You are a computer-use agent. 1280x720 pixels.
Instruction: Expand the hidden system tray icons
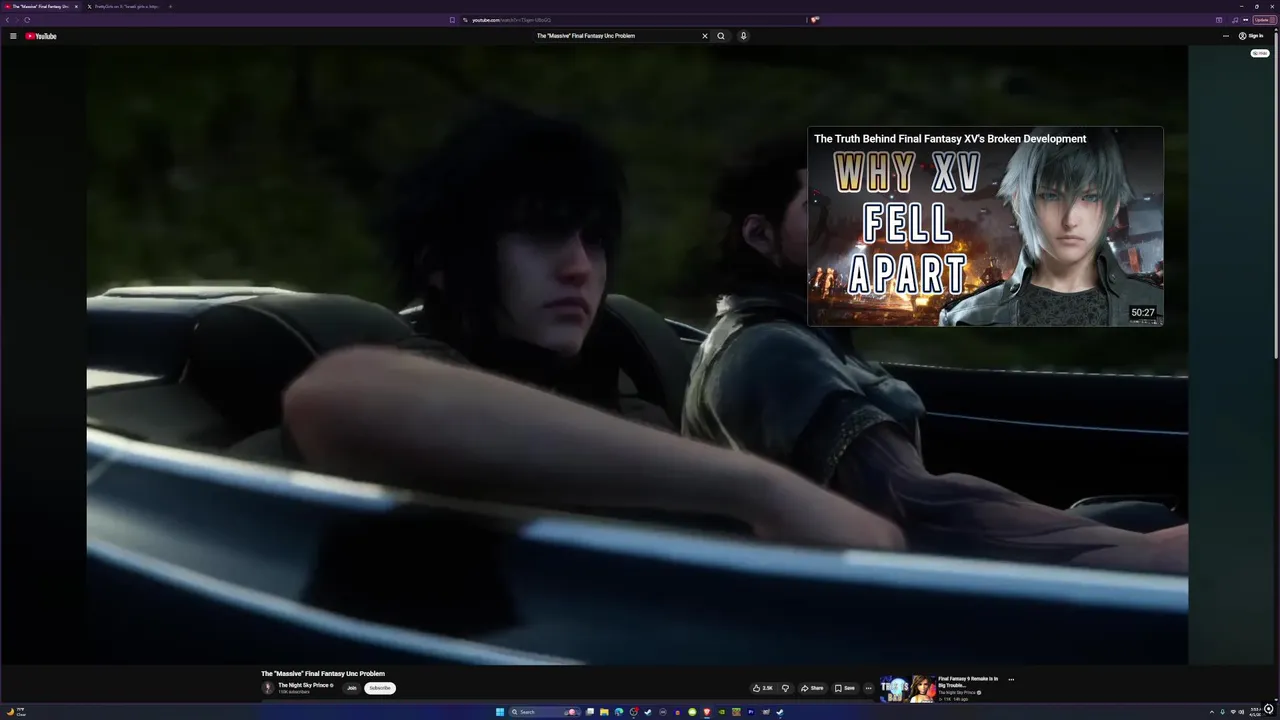(x=1212, y=712)
